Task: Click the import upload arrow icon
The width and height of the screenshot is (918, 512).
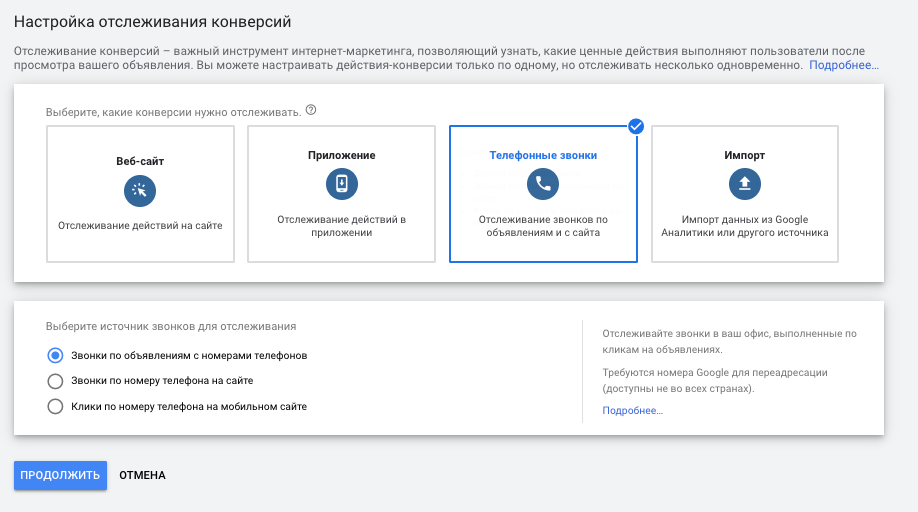Action: [x=745, y=184]
